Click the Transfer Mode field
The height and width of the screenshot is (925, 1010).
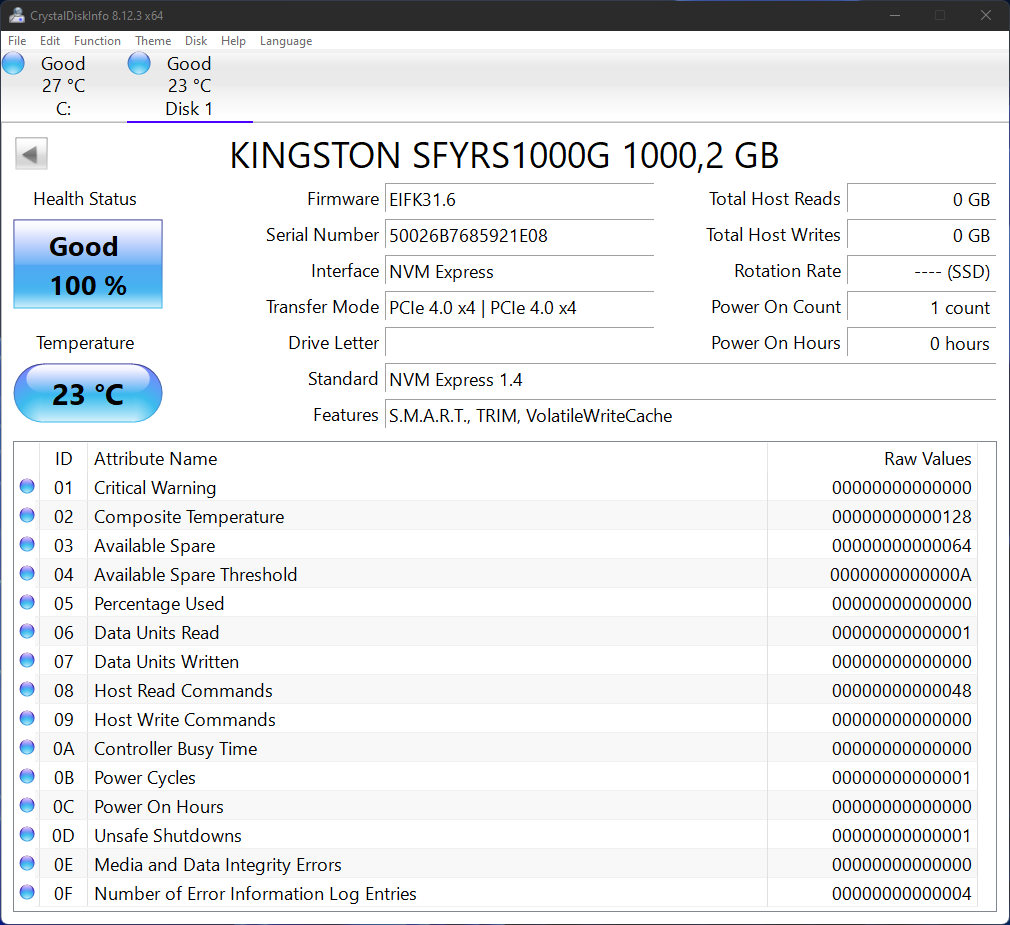[519, 308]
